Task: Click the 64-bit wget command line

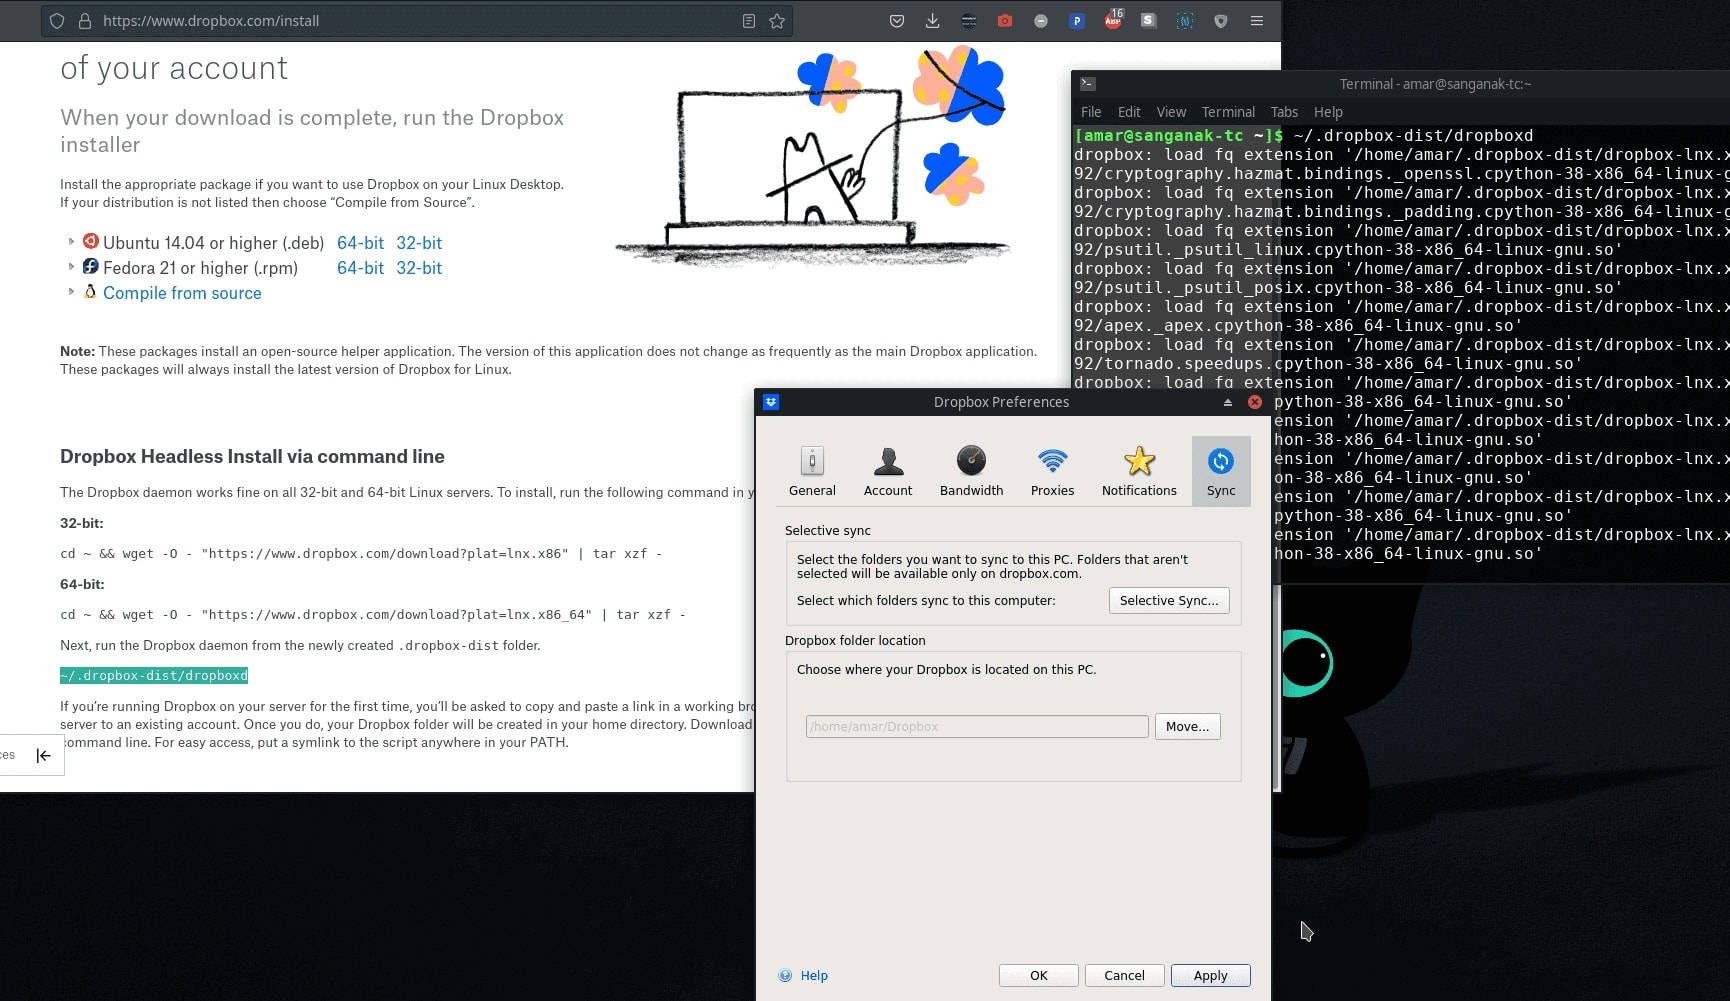Action: pos(373,614)
